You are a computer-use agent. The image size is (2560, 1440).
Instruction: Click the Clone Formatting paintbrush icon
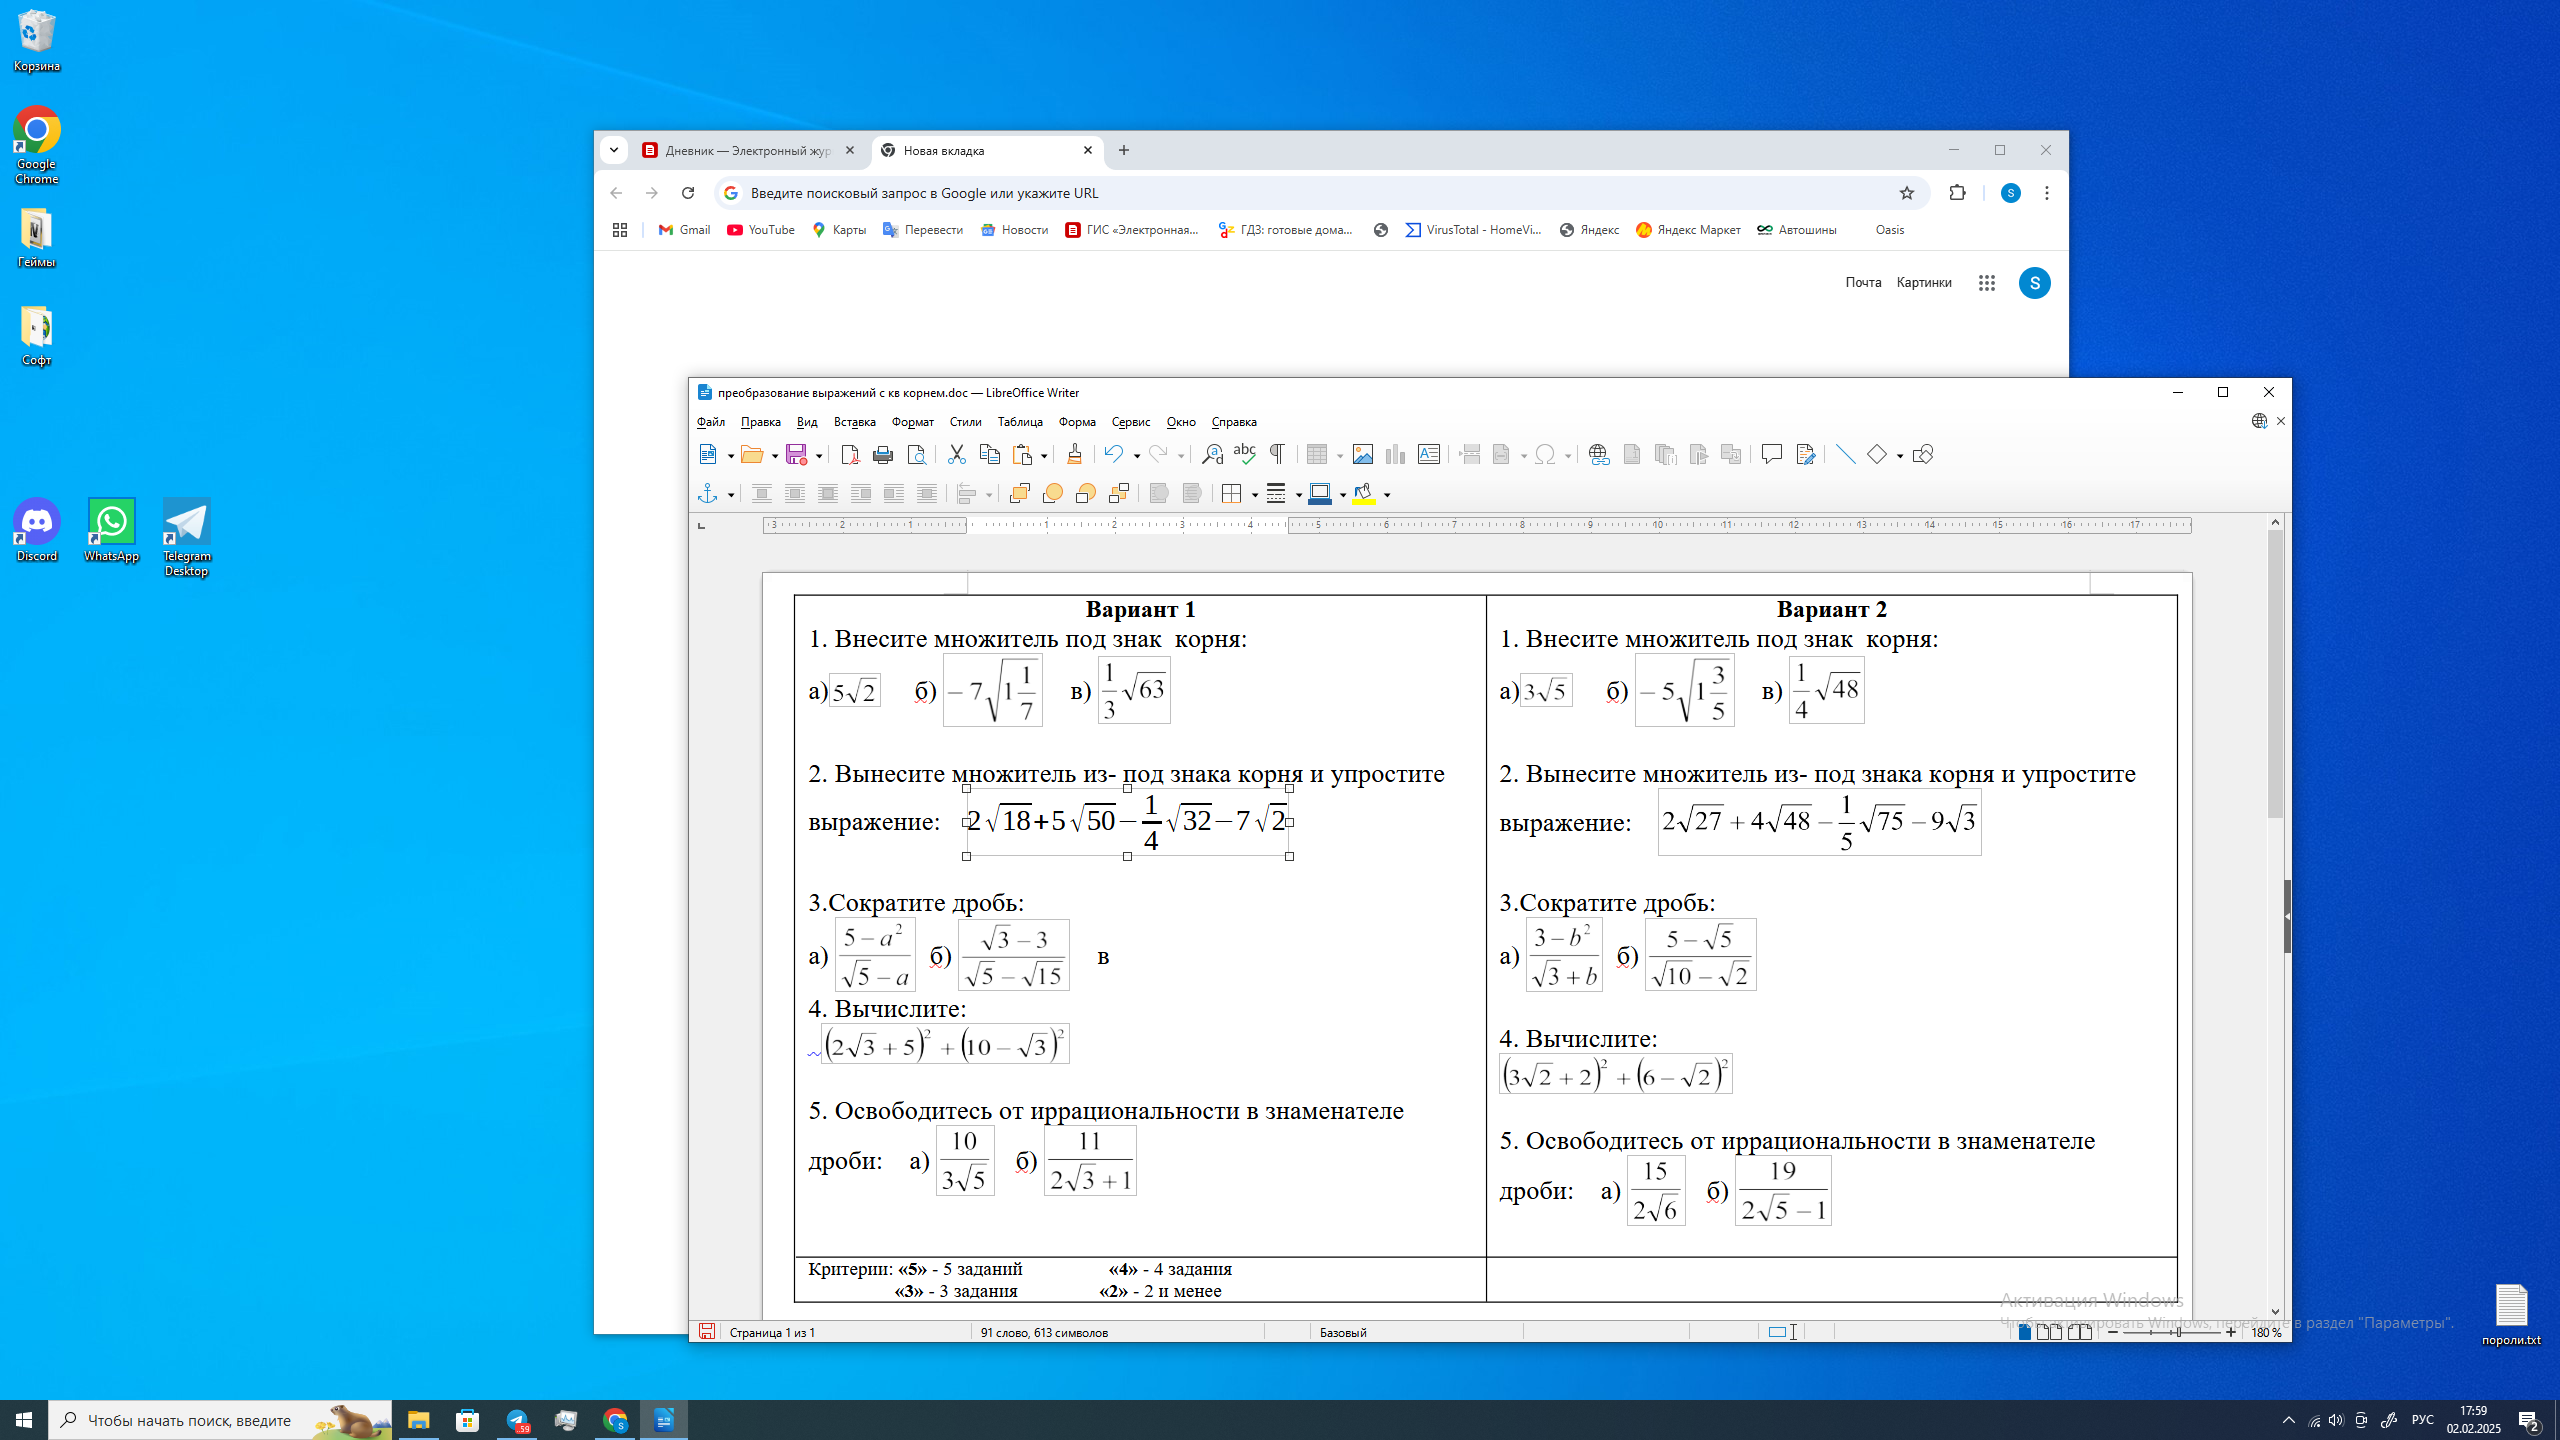[1075, 455]
